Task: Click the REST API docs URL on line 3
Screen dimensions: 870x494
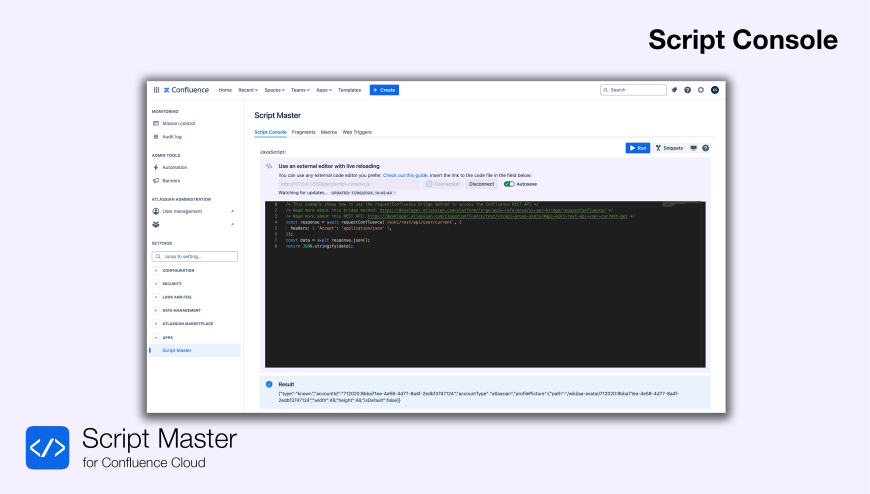Action: [497, 216]
